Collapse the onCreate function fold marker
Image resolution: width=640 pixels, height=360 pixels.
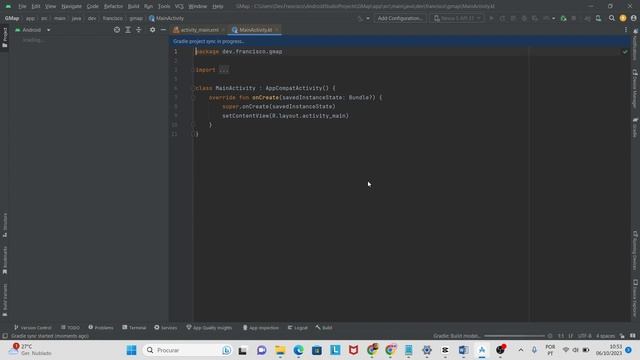(x=193, y=98)
